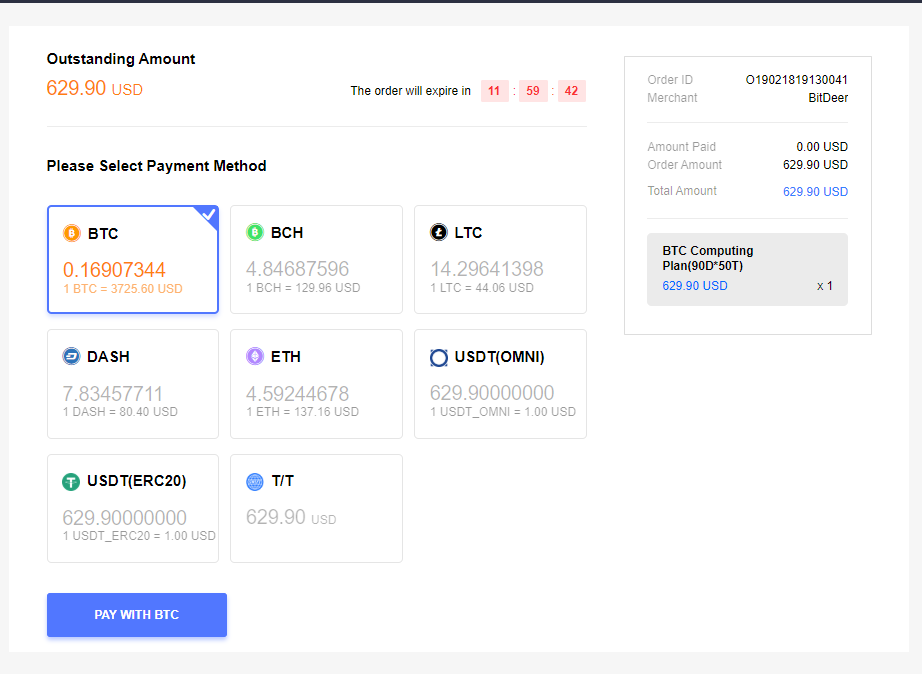Screen dimensions: 922x674
Task: Click the blue Total Amount 629.90 USD
Action: click(815, 192)
